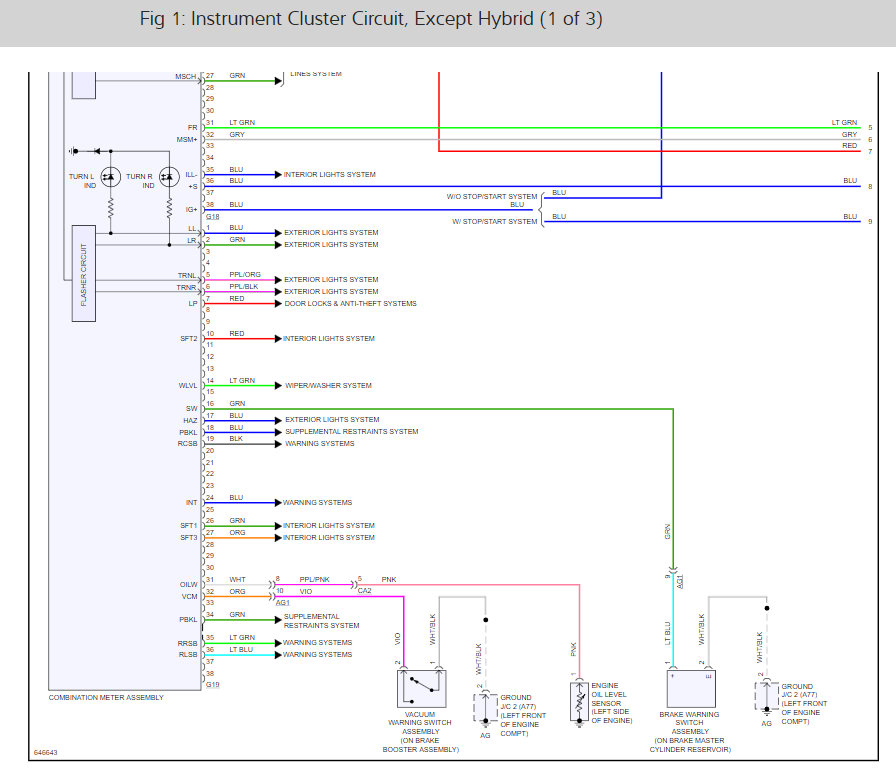Select the DOOR LOCKS & ANTI-THEFT SYSTEMS label

(350, 304)
